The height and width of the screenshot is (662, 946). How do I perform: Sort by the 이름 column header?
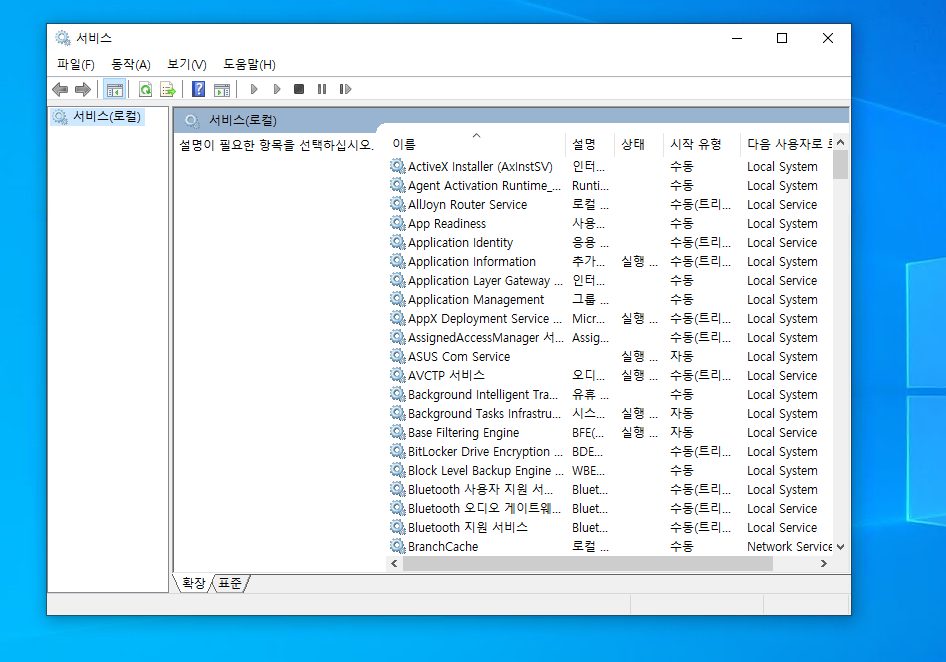tap(476, 144)
